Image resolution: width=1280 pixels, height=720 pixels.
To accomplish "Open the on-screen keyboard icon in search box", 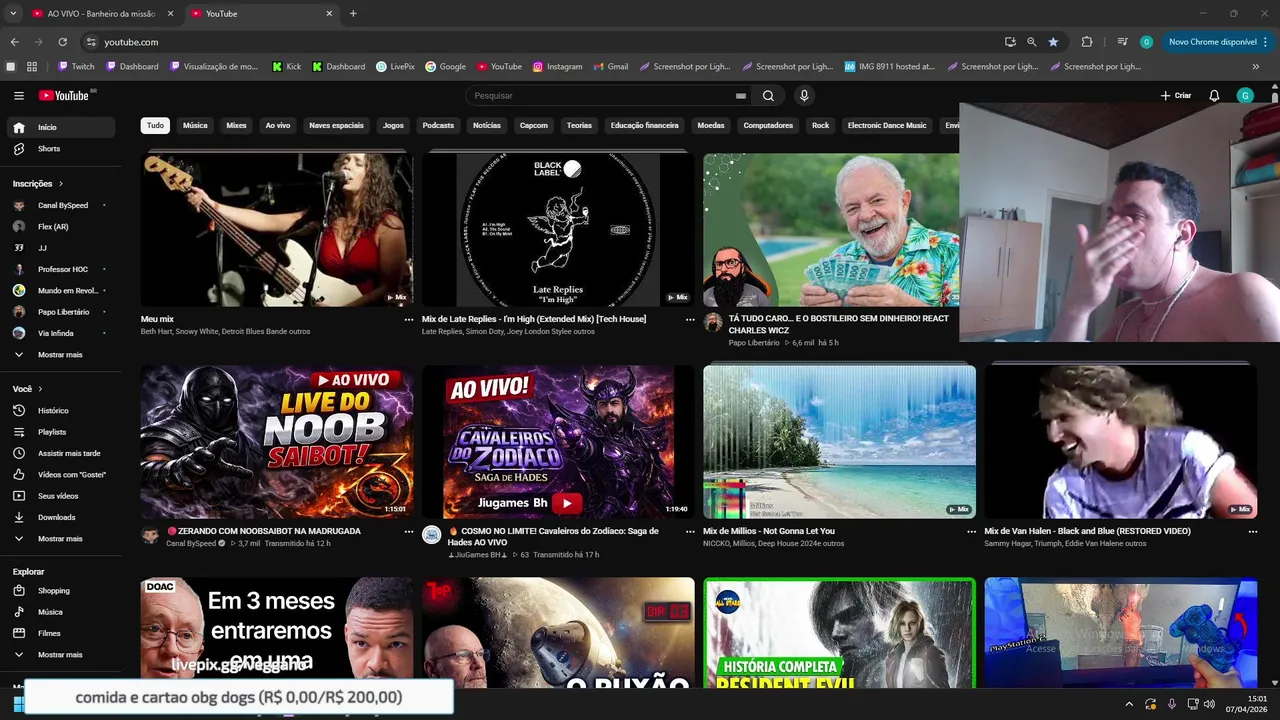I will tap(741, 96).
